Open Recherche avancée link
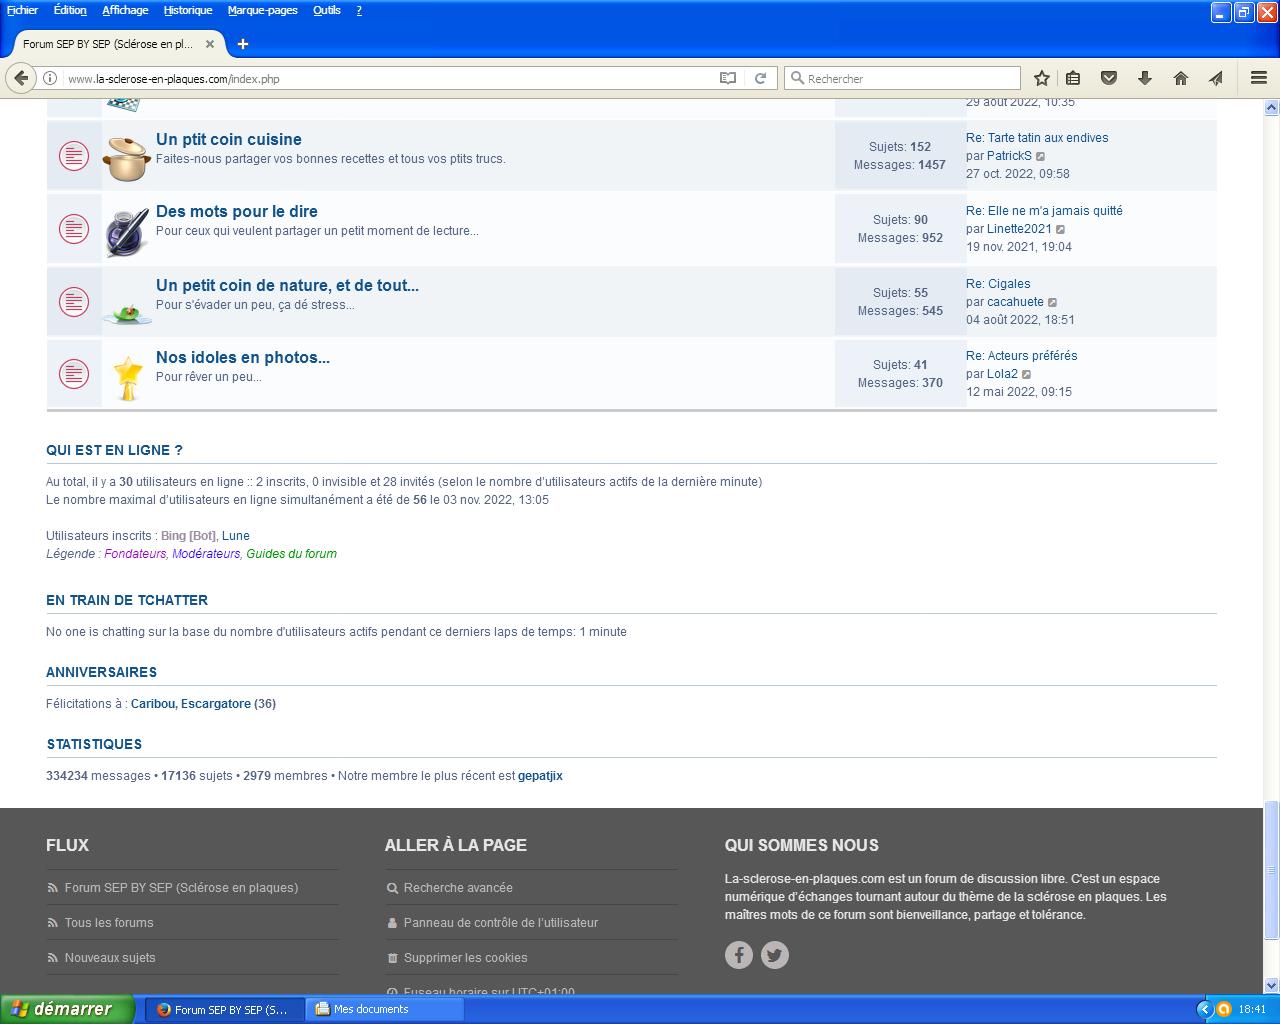The height and width of the screenshot is (1024, 1280). tap(458, 888)
